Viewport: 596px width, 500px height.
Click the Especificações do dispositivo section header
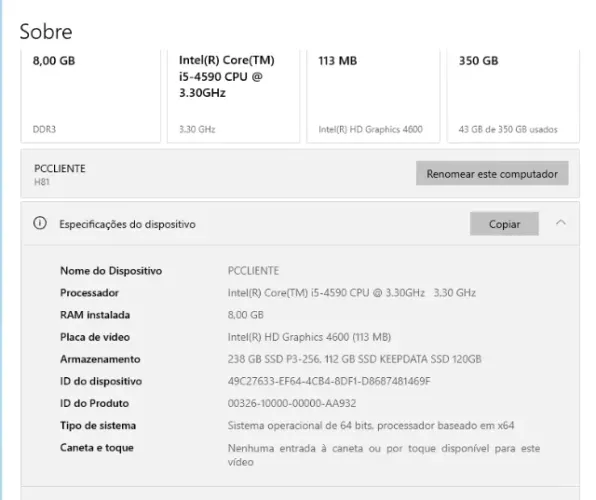127,224
